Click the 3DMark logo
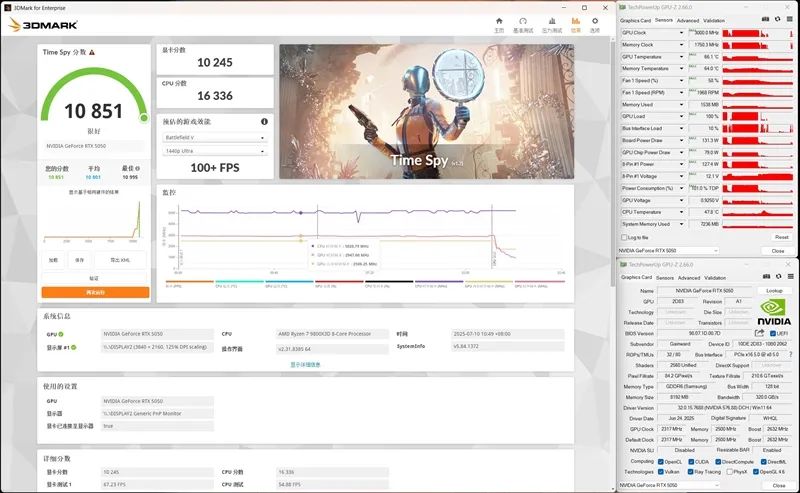Image resolution: width=800 pixels, height=493 pixels. point(43,24)
